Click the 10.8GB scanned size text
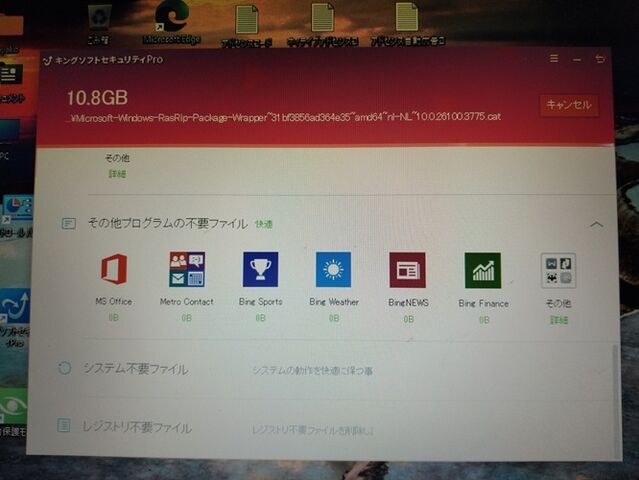 (x=97, y=98)
